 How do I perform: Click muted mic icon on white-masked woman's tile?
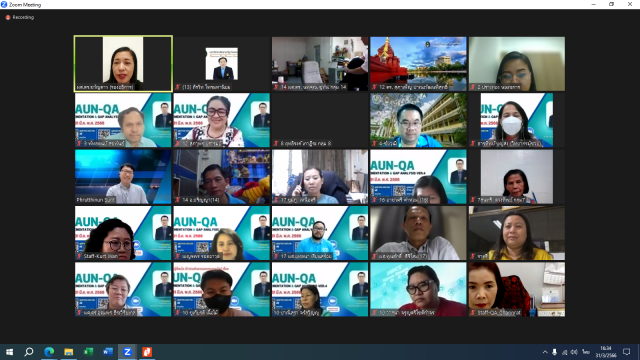(473, 143)
